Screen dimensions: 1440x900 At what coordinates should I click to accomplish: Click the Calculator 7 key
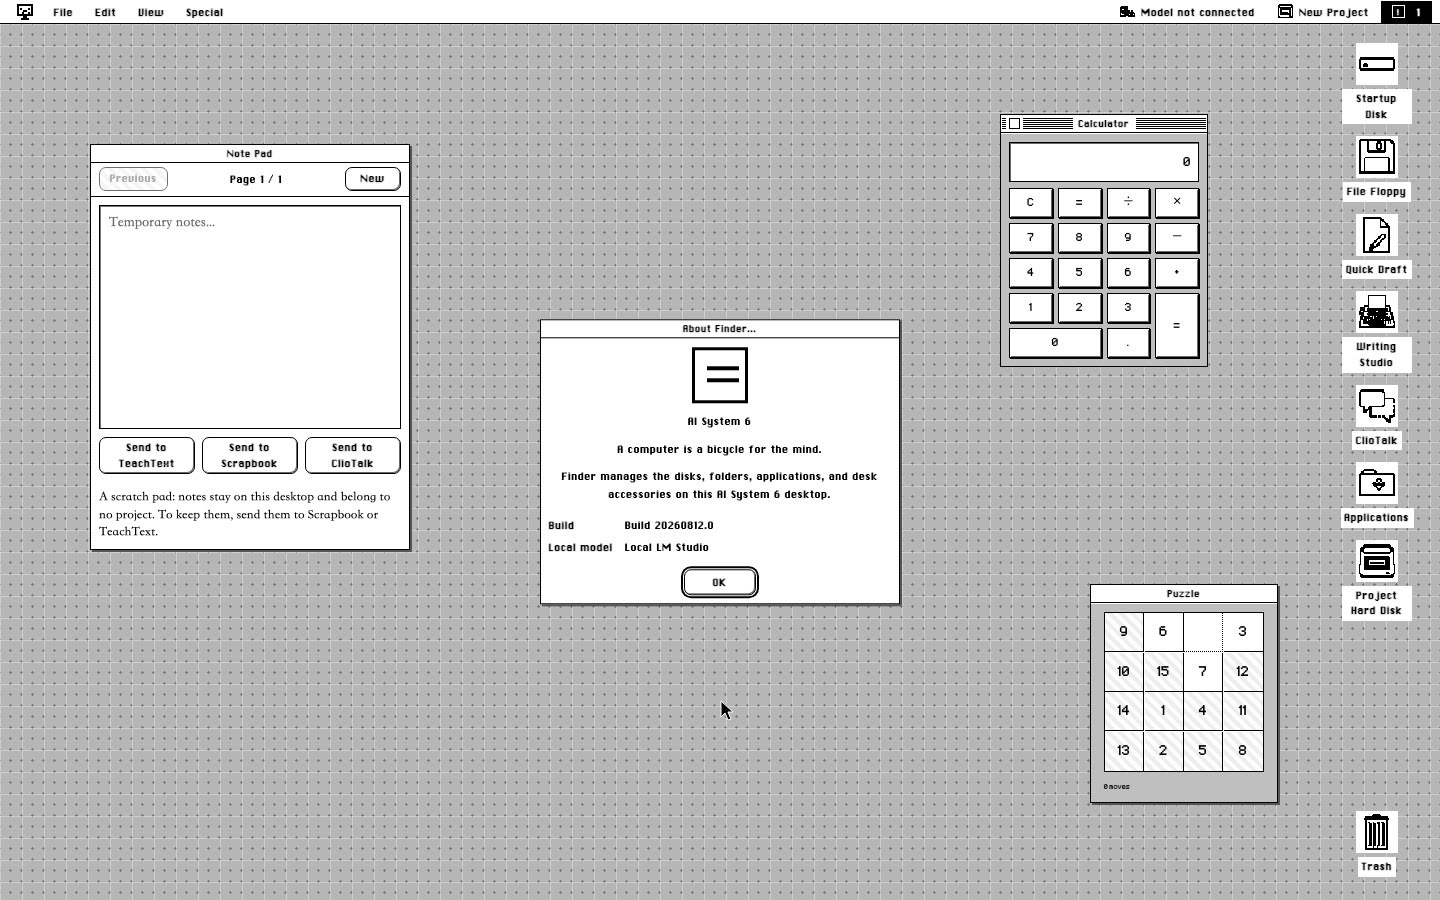point(1030,237)
